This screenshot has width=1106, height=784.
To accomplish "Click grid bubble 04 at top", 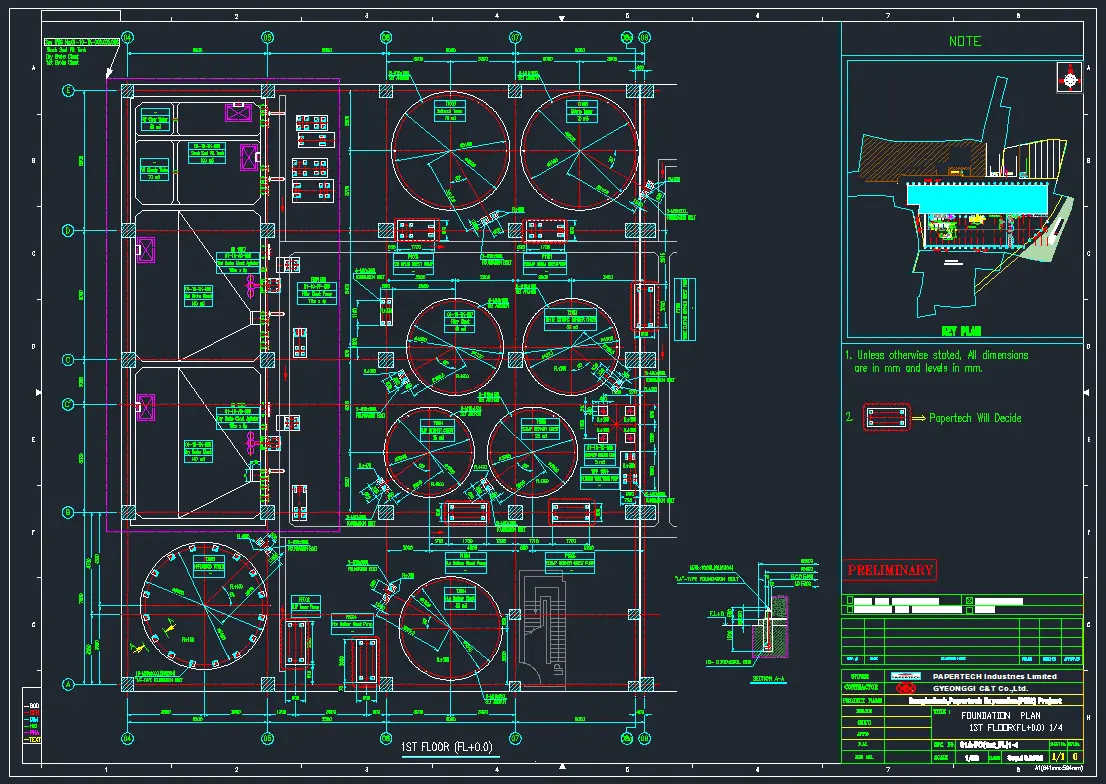I will (x=127, y=37).
